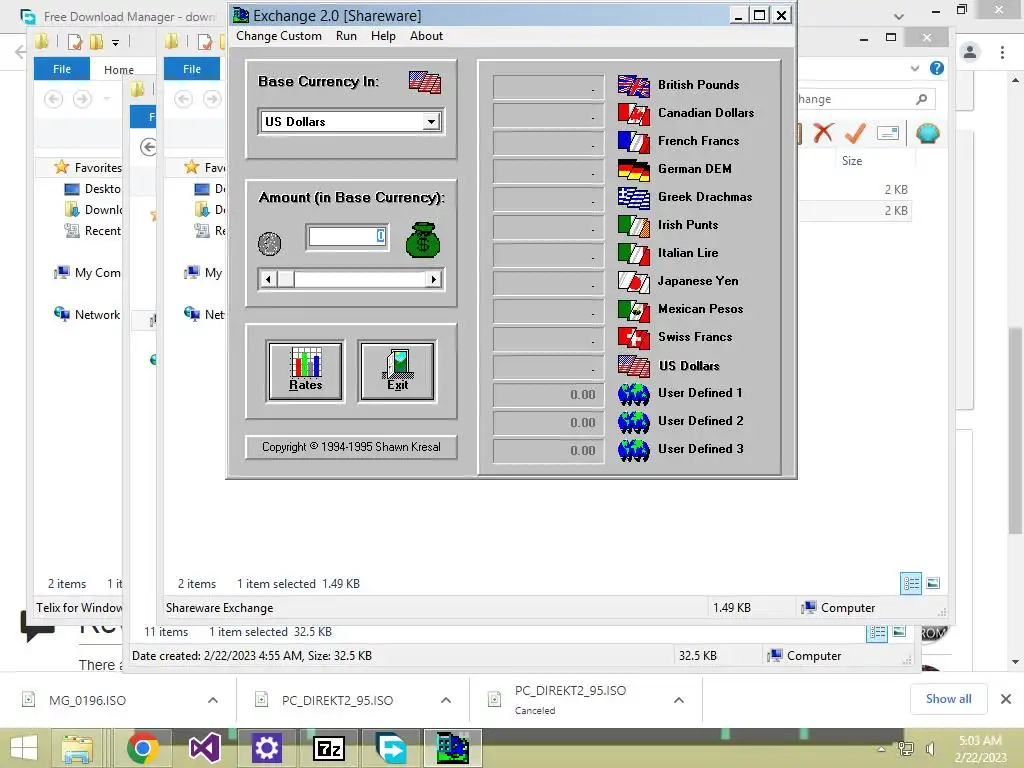Open the Base Currency dropdown arrow

[431, 121]
